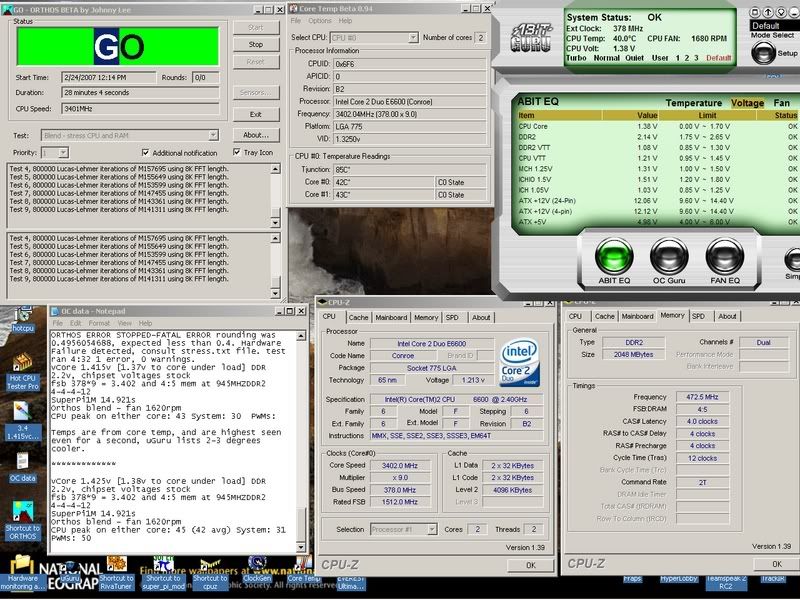Click the About... button in ORTHOS
Viewport: 800px width, 600px height.
pos(256,135)
